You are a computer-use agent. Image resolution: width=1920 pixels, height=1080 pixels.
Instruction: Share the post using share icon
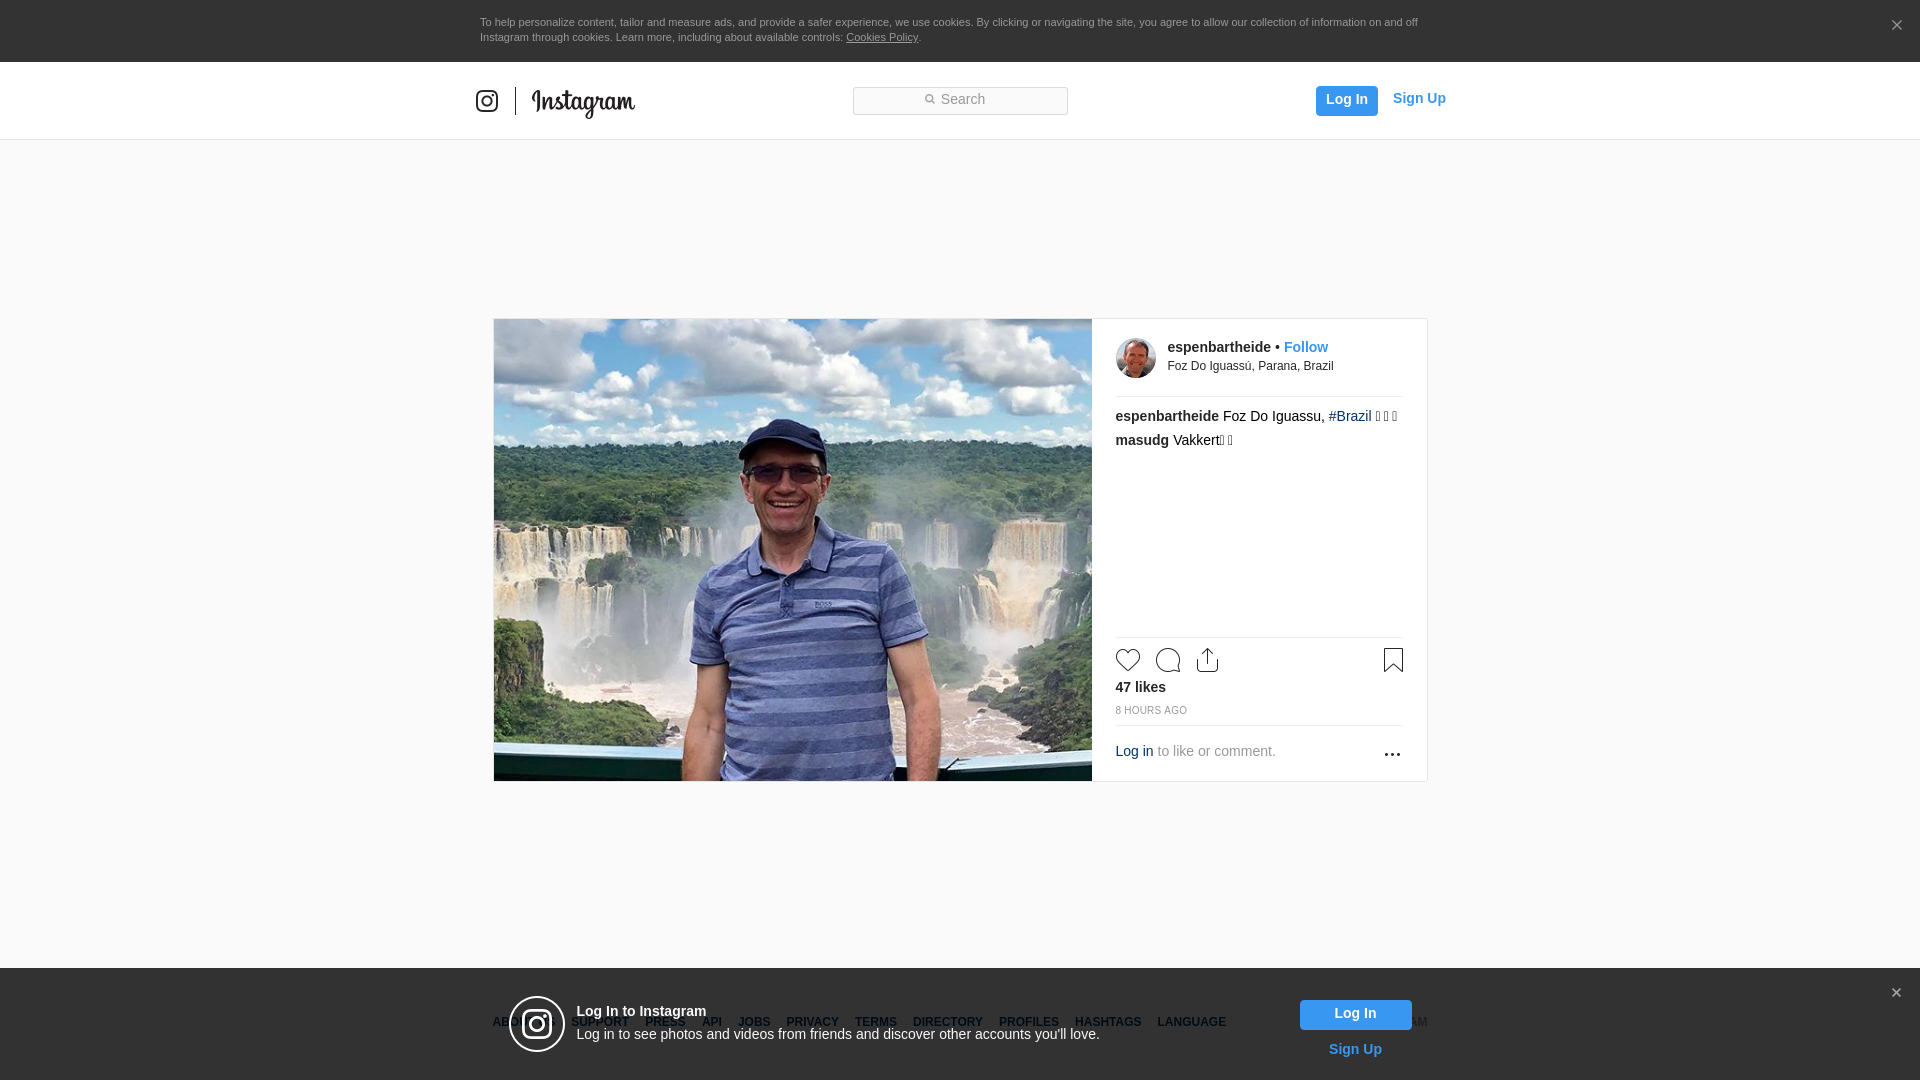1207,660
